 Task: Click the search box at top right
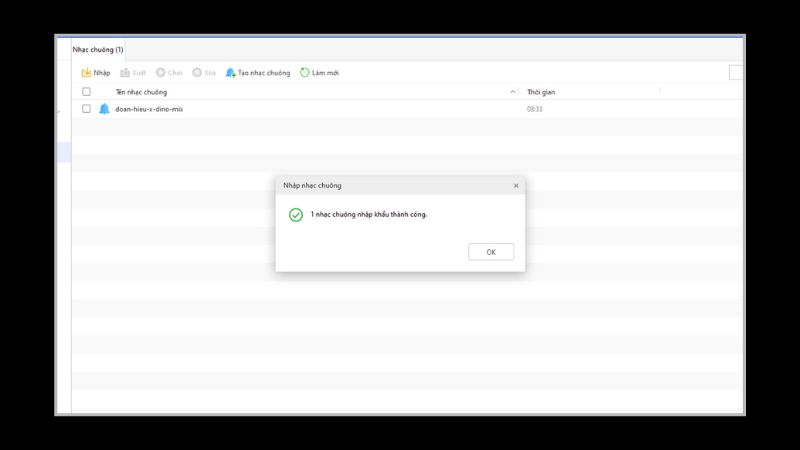[x=736, y=72]
